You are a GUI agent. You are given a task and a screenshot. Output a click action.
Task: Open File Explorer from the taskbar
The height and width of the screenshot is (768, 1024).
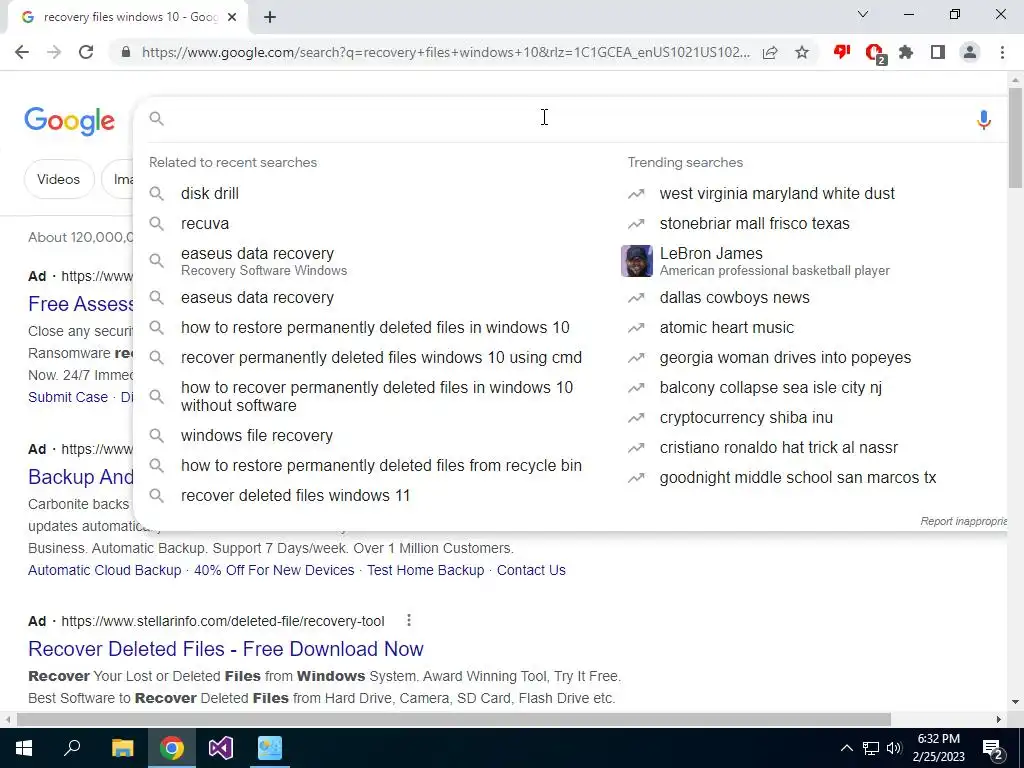(x=122, y=748)
